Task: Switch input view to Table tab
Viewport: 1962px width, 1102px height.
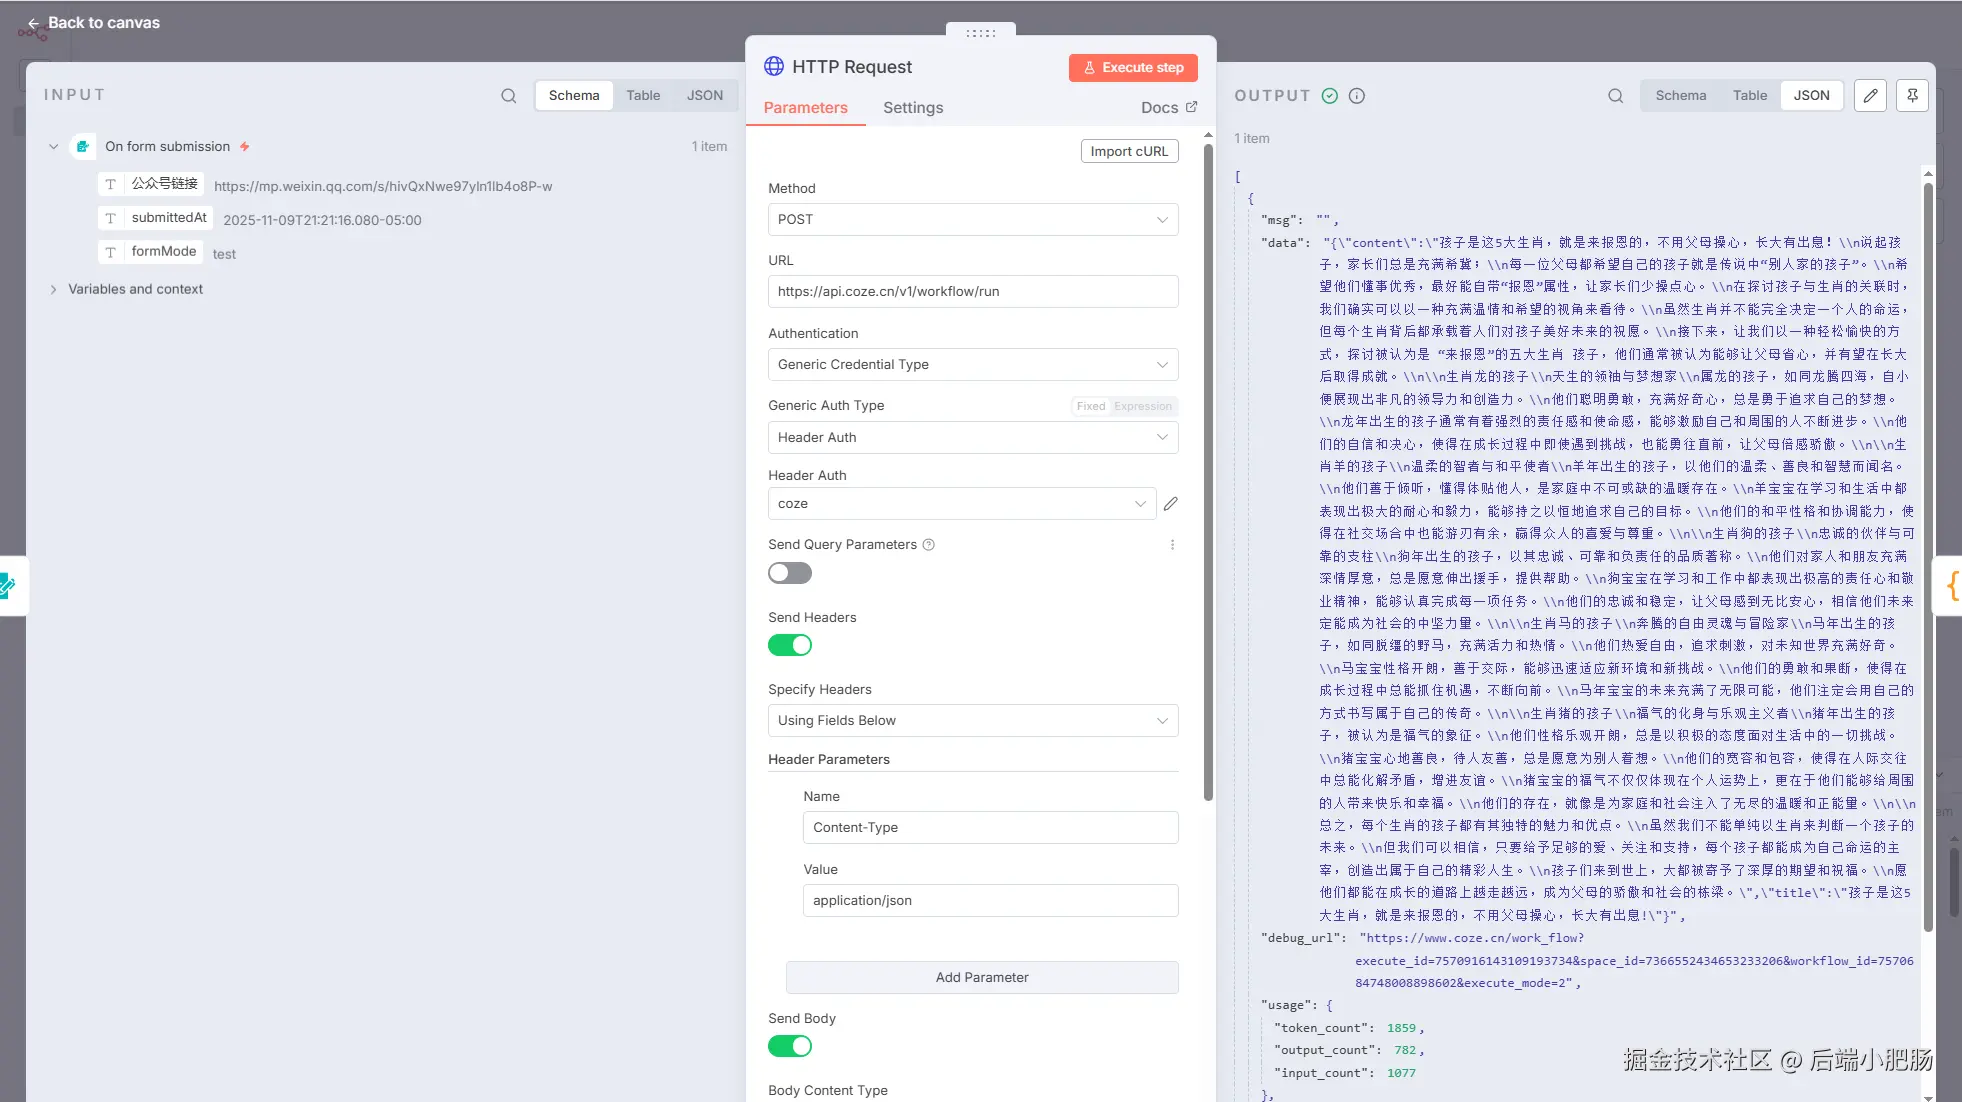Action: click(x=642, y=96)
